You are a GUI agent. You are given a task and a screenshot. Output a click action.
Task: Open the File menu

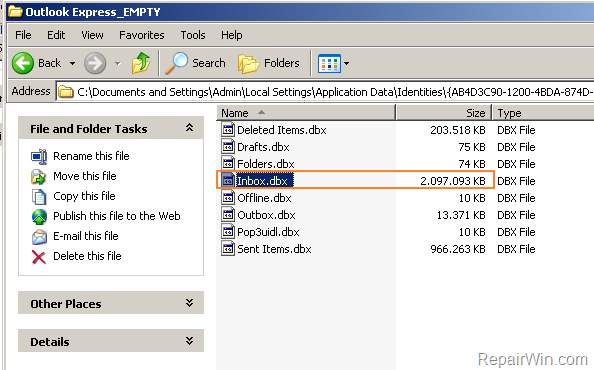[x=23, y=35]
